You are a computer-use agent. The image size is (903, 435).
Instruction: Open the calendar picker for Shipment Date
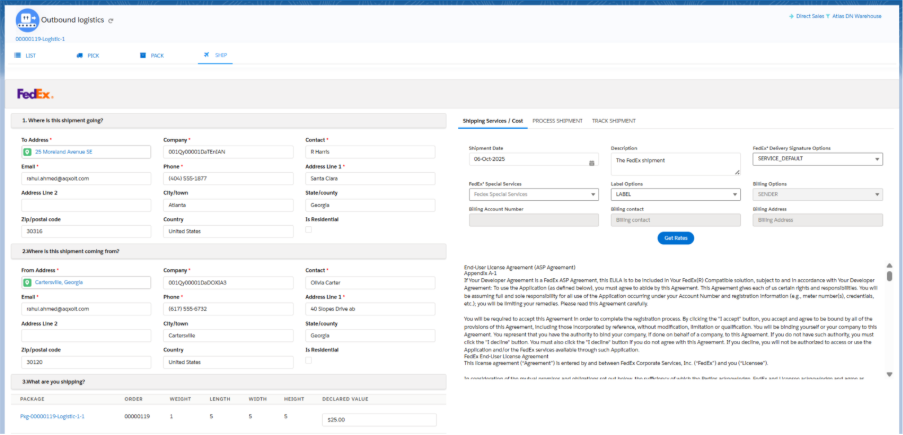coord(591,160)
